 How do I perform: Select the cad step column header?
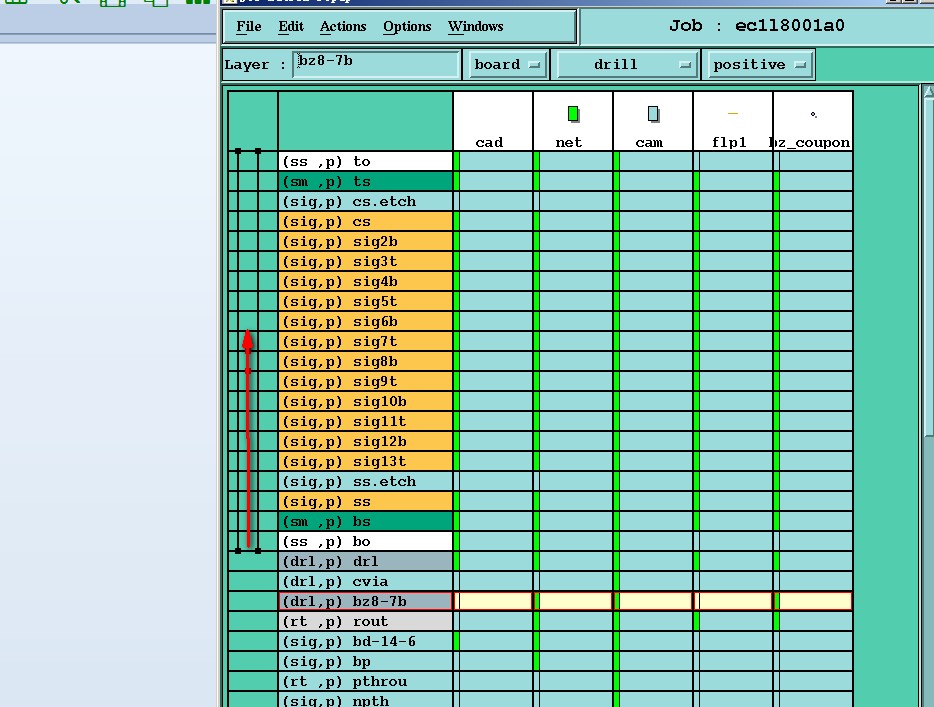pyautogui.click(x=493, y=121)
